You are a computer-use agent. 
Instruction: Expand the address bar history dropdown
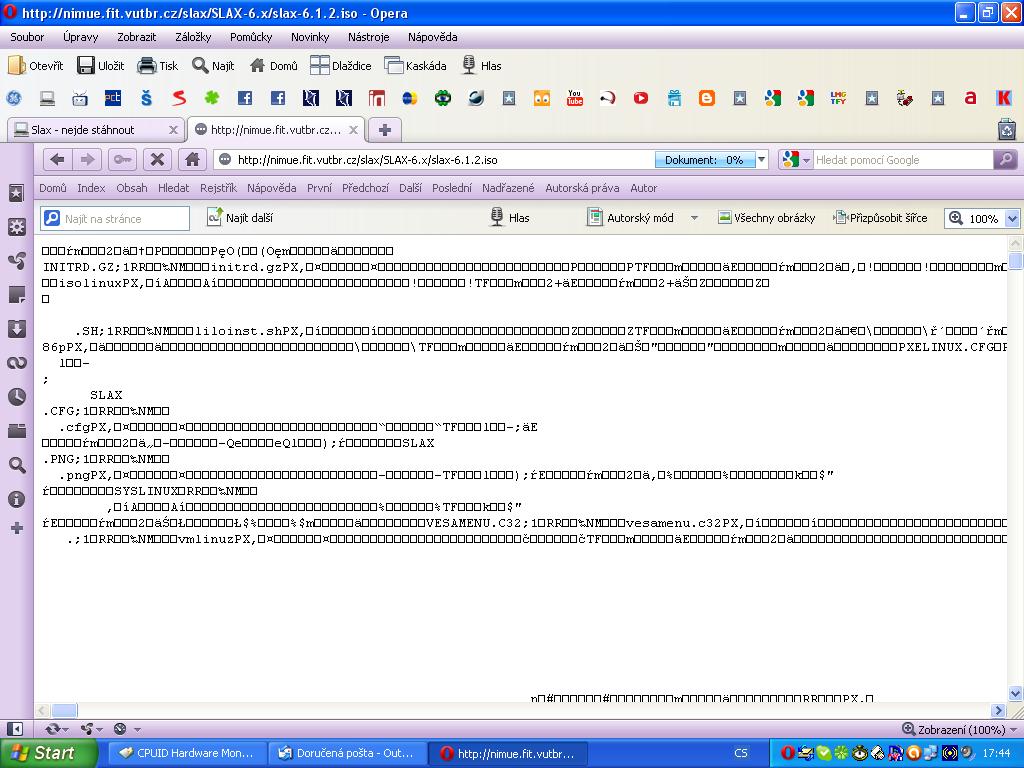pos(762,160)
